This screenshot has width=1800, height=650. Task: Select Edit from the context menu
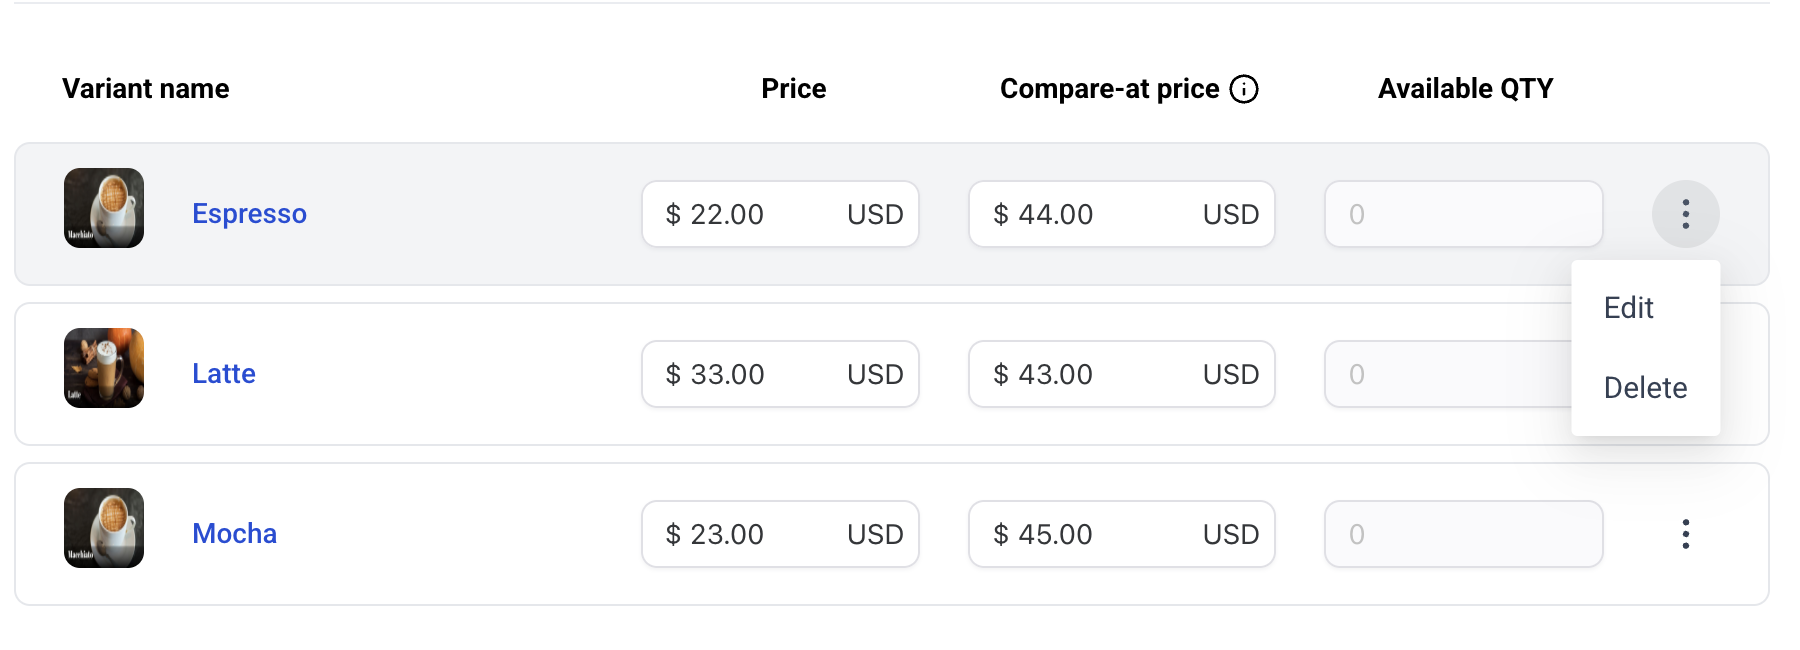(x=1629, y=308)
